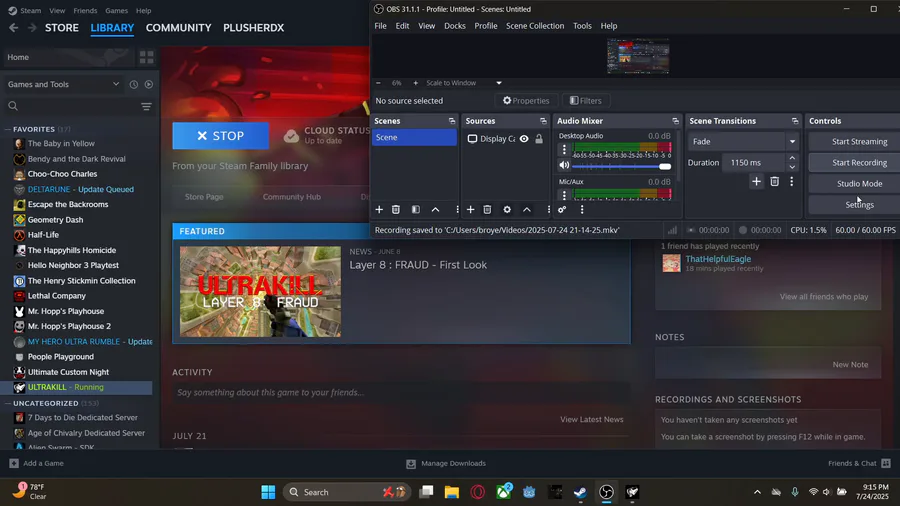Toggle OBS Studio Mode
This screenshot has height=506, width=900.
click(x=859, y=184)
